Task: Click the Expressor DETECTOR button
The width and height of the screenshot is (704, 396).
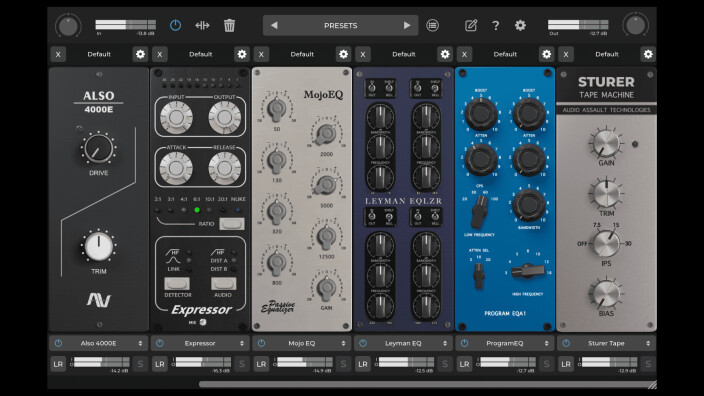Action: coord(177,283)
